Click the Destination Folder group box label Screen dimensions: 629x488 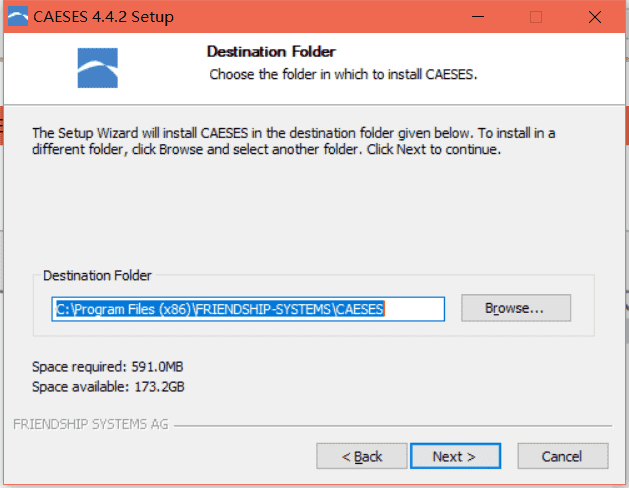tap(97, 275)
